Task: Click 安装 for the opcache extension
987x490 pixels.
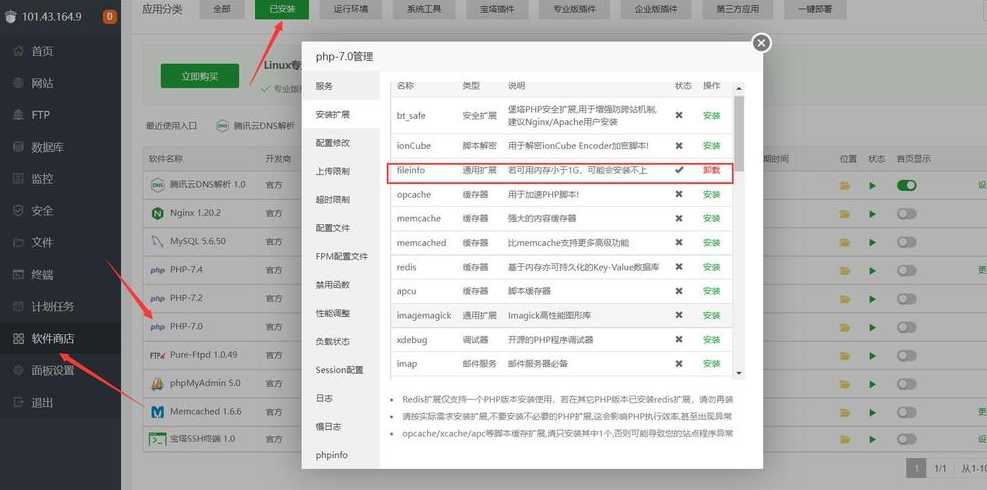Action: (711, 195)
